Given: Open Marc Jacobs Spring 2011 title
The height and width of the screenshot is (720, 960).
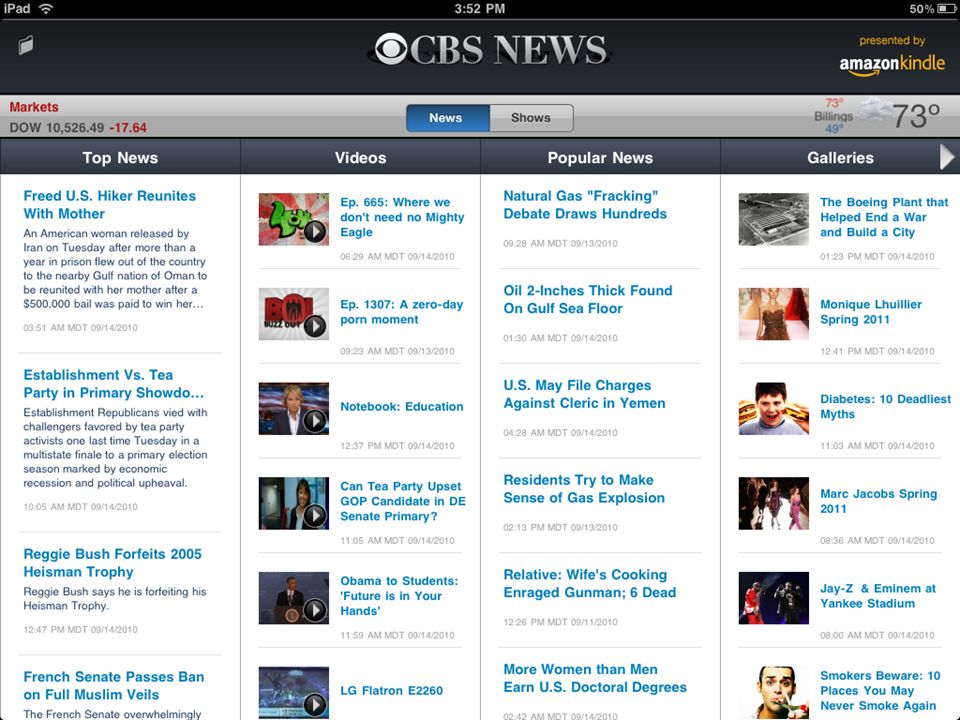Looking at the screenshot, I should [x=879, y=501].
